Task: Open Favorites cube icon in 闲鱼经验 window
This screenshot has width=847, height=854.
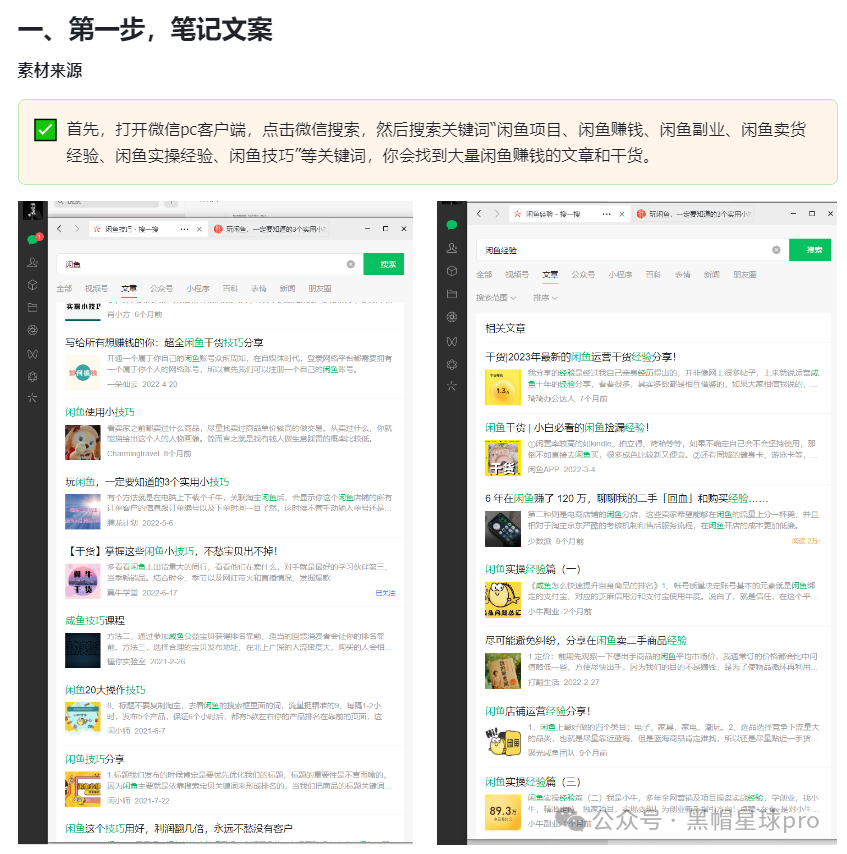Action: pos(452,271)
